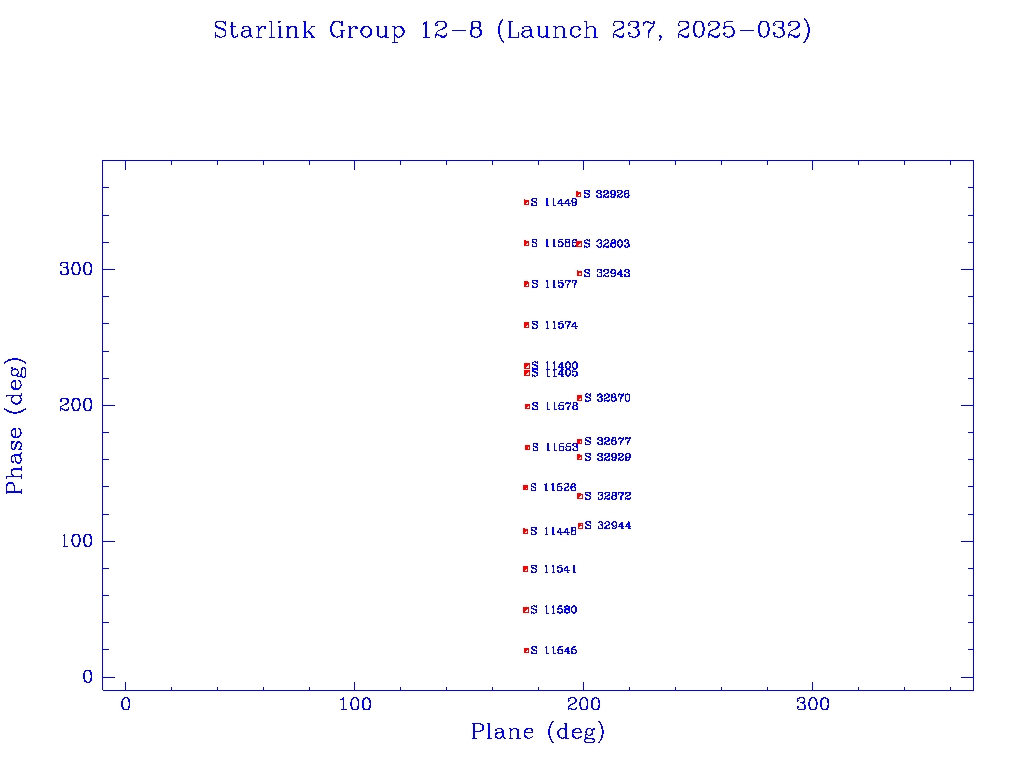Select the red data point for S 32943
This screenshot has height=768, width=1024.
[x=579, y=274]
